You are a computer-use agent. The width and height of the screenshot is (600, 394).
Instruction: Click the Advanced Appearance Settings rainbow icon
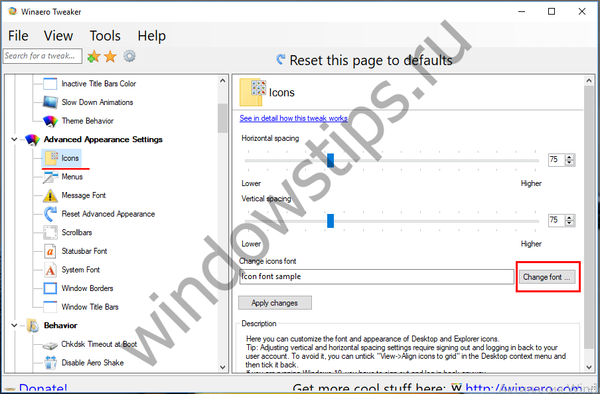click(32, 140)
